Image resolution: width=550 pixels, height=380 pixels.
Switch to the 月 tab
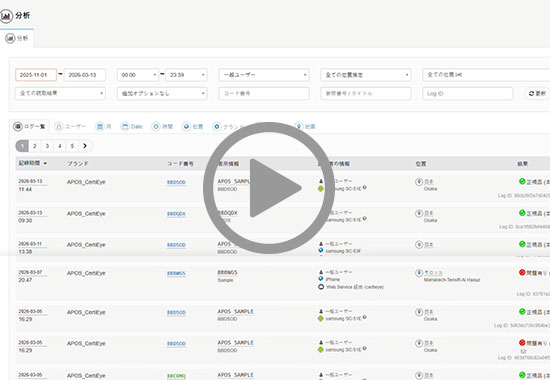103,126
